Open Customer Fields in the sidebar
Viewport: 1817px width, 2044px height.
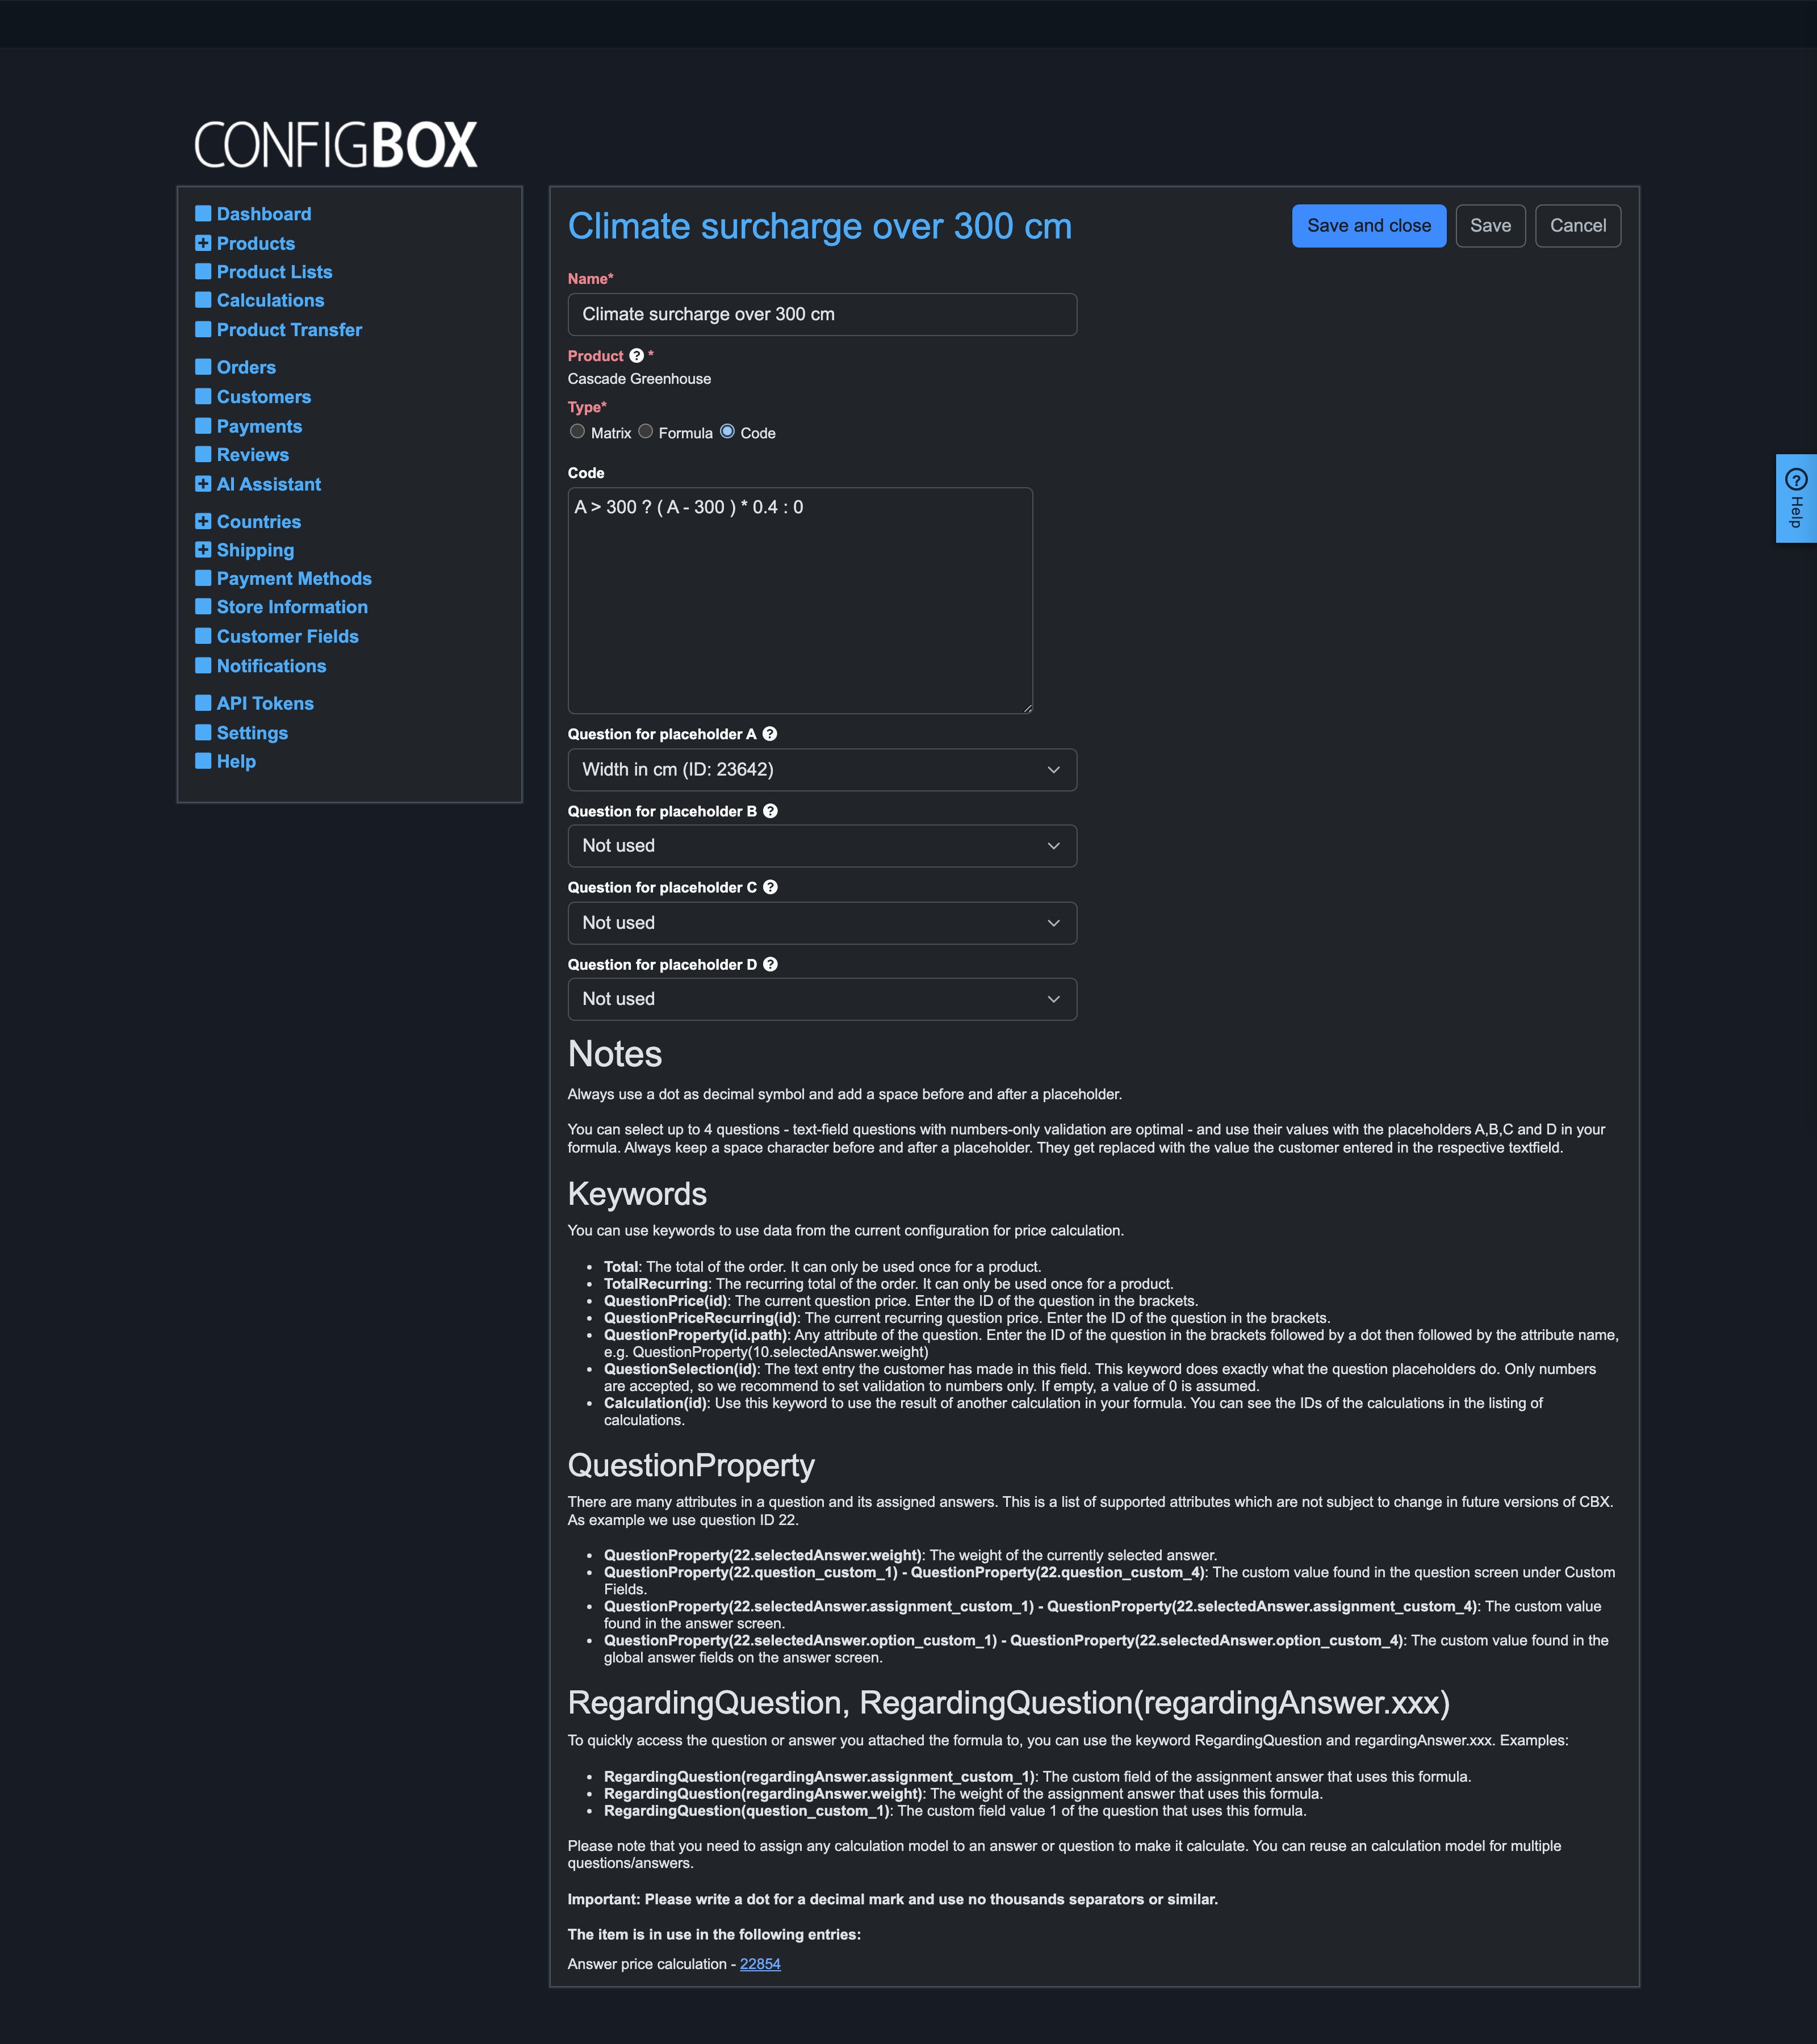click(287, 636)
